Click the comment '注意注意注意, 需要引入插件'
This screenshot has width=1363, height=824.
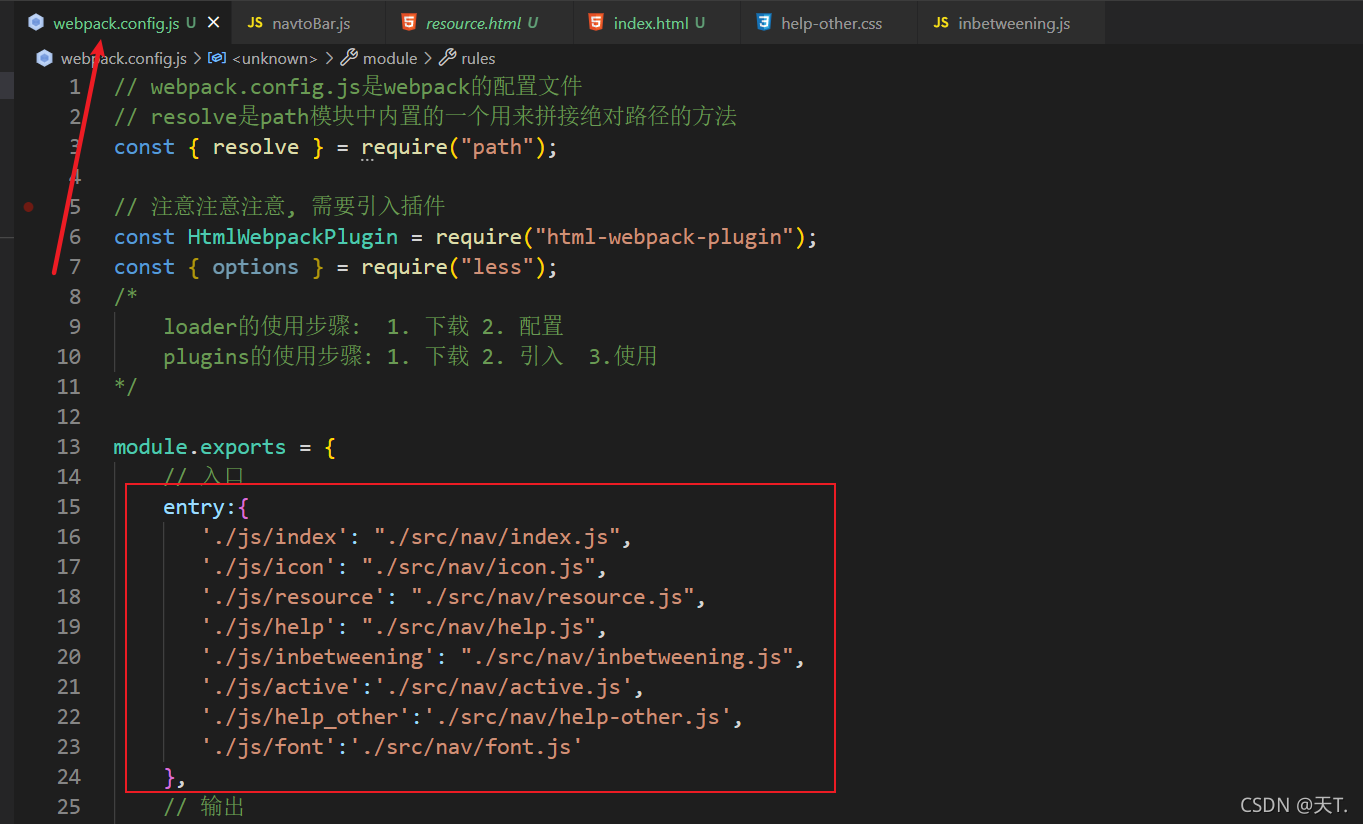pyautogui.click(x=279, y=207)
